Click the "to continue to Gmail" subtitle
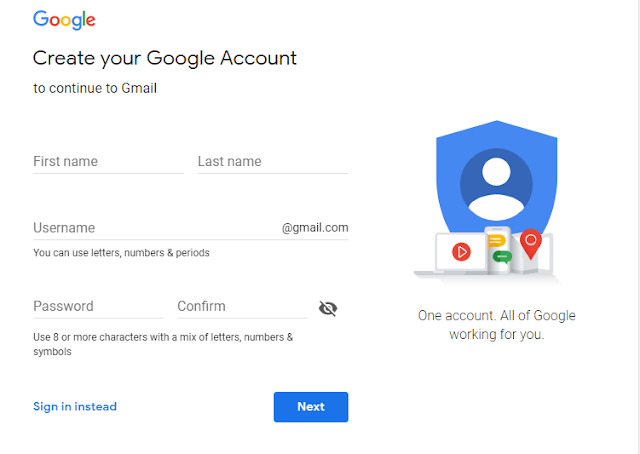The image size is (640, 454). (95, 88)
